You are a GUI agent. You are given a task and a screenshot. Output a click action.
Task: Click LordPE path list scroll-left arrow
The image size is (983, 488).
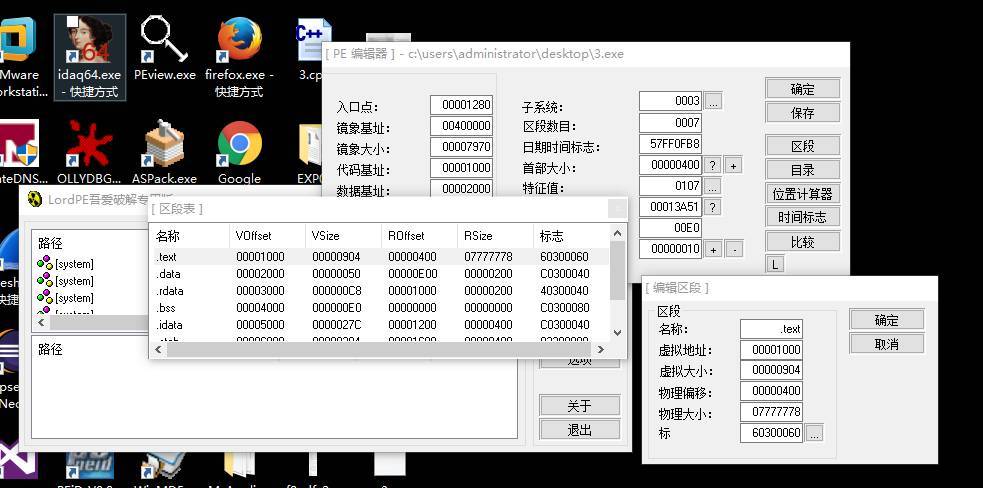[x=41, y=322]
